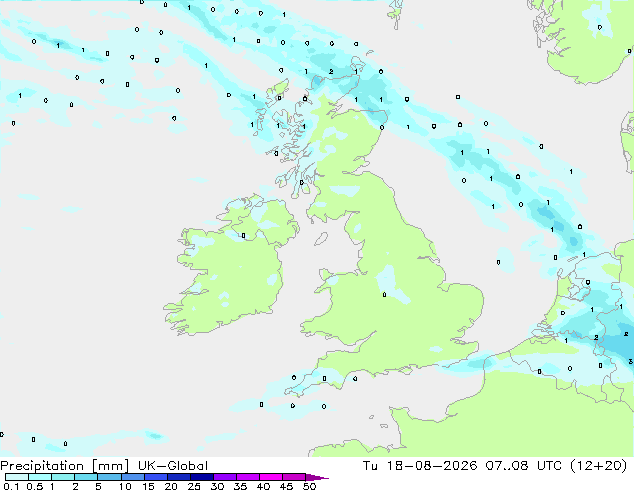
Task: Click the date "Tu 18-08-2026" text
Action: 420,466
